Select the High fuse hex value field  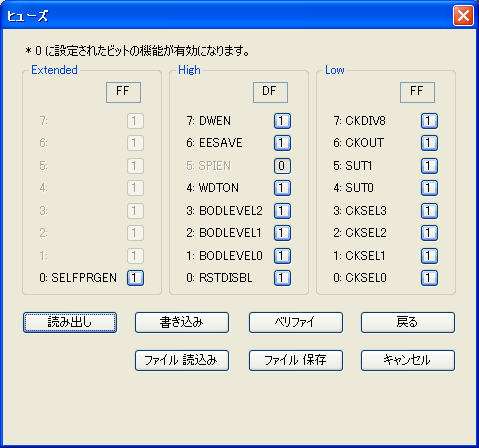(270, 92)
